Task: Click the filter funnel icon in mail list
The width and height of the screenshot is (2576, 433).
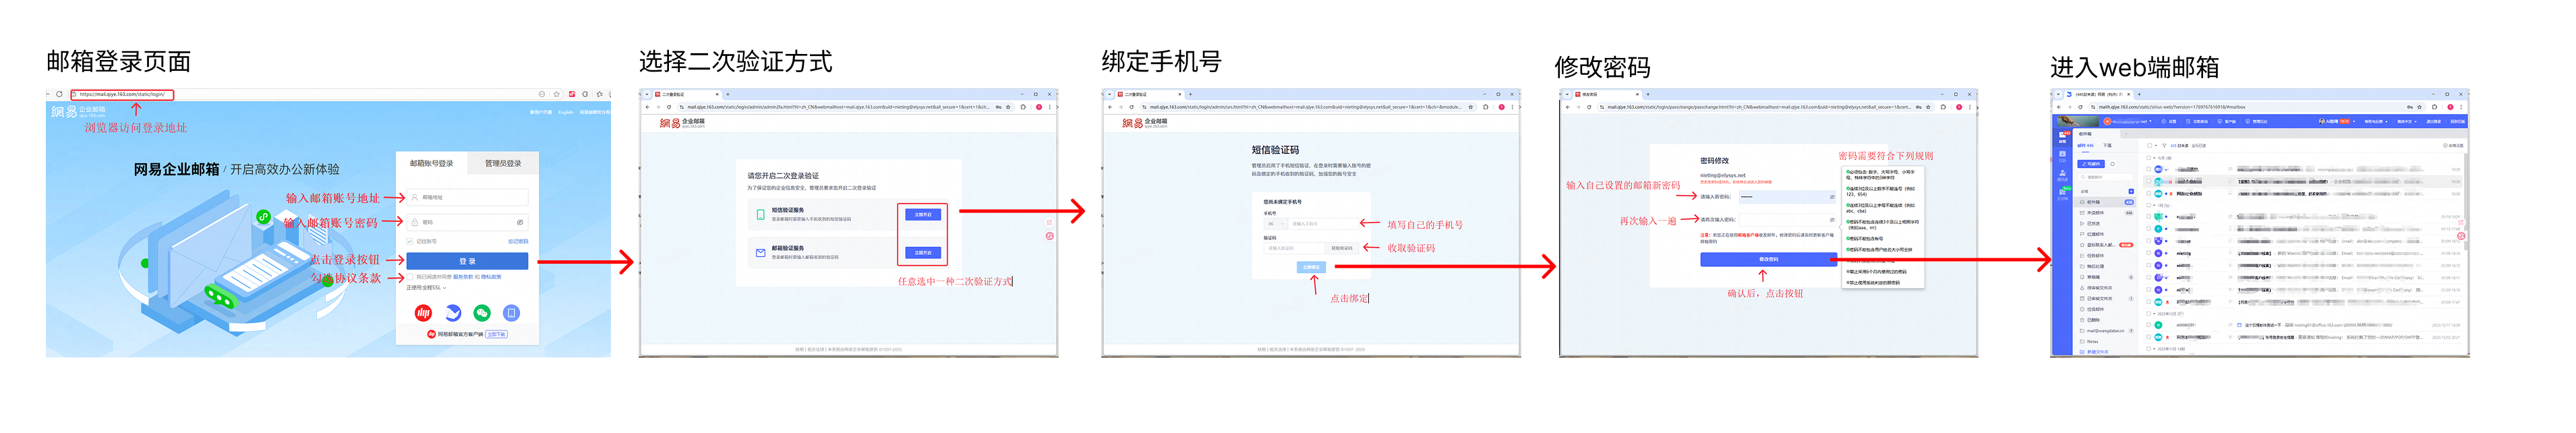Action: click(x=2164, y=145)
